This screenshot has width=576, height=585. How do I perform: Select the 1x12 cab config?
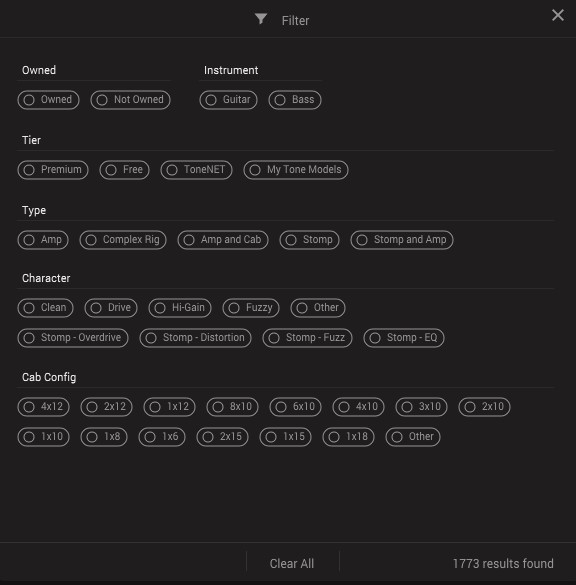169,407
